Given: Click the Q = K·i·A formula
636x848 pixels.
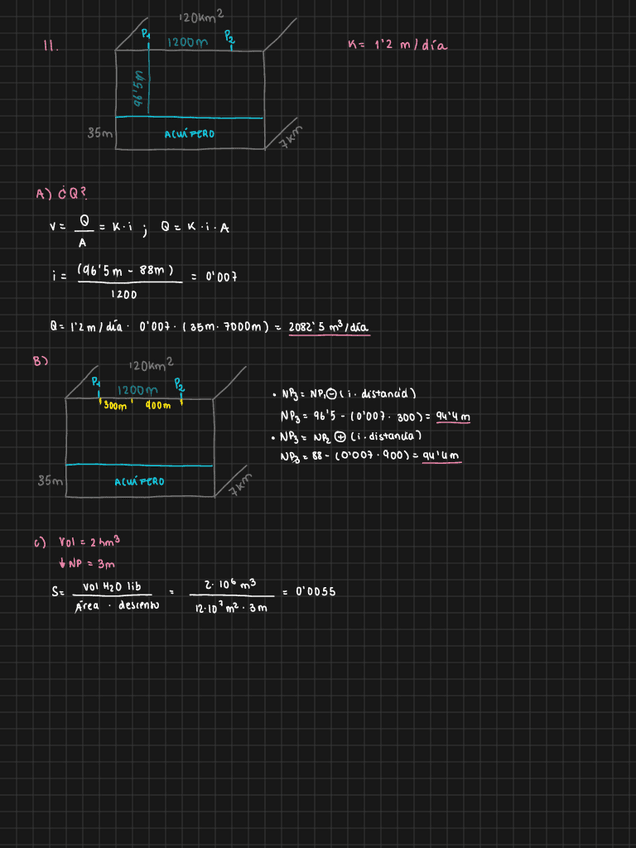Looking at the screenshot, I should coord(195,228).
